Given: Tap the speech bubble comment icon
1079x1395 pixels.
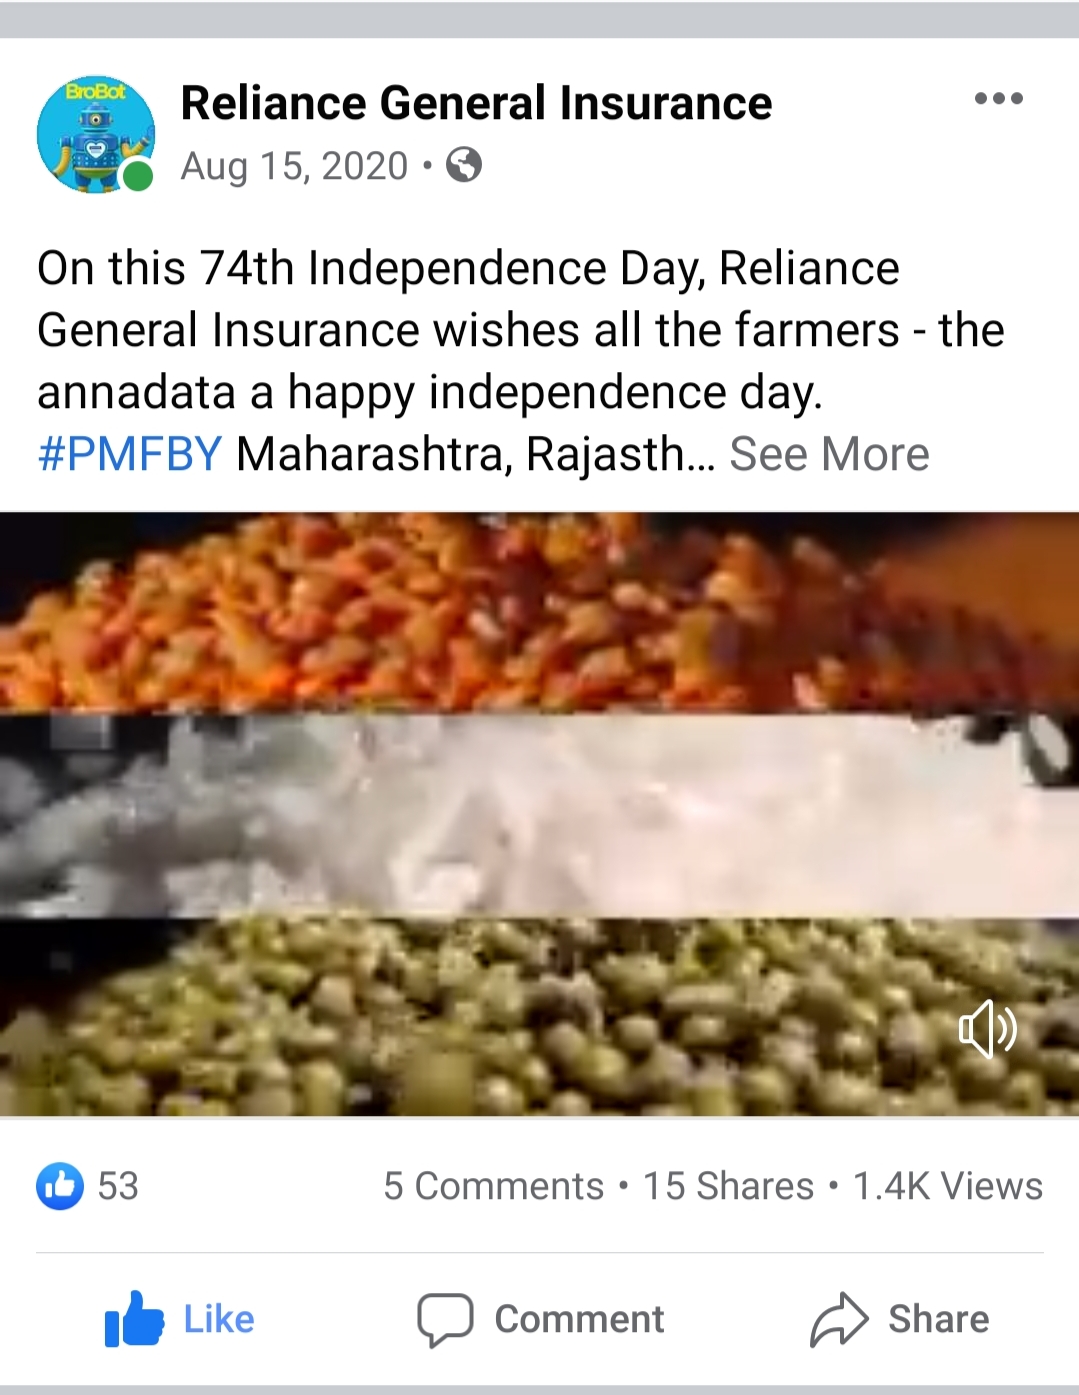Looking at the screenshot, I should coord(445,1320).
